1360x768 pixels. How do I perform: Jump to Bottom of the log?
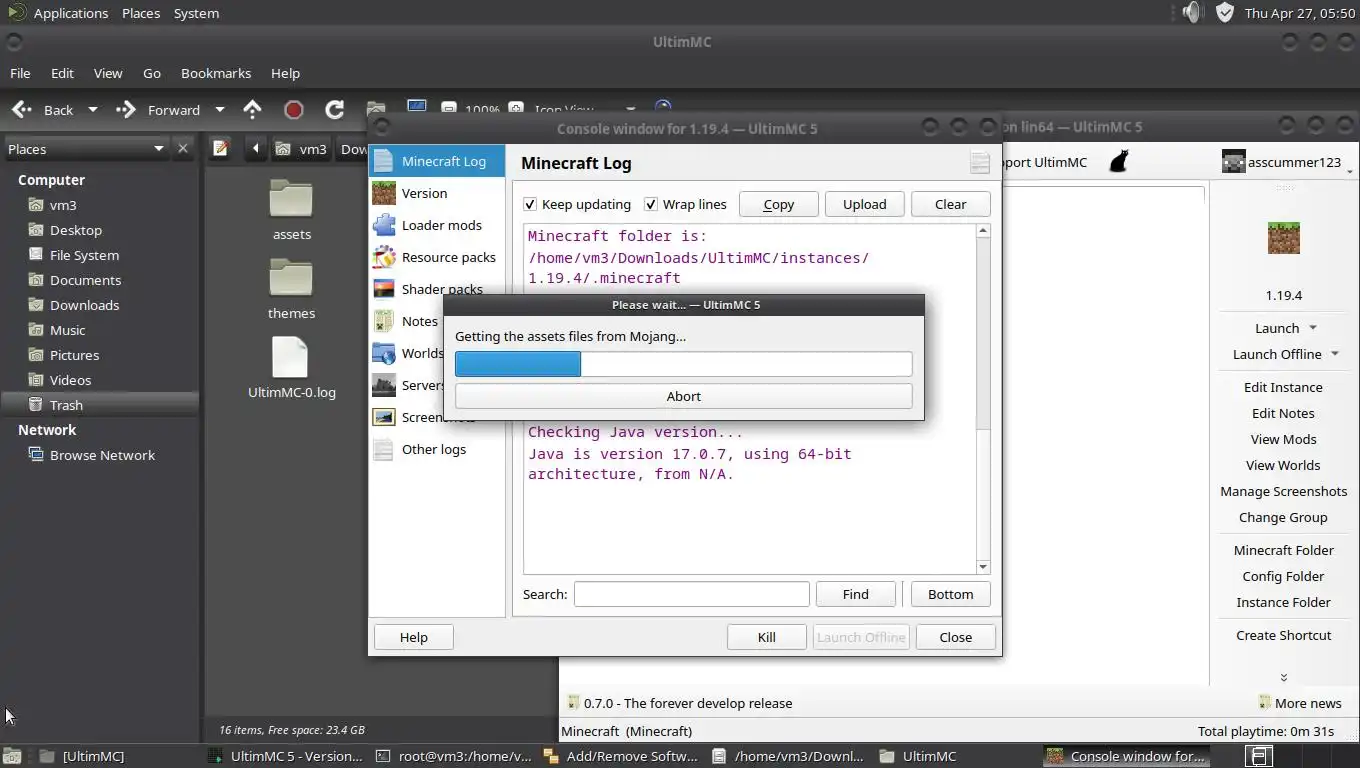951,594
